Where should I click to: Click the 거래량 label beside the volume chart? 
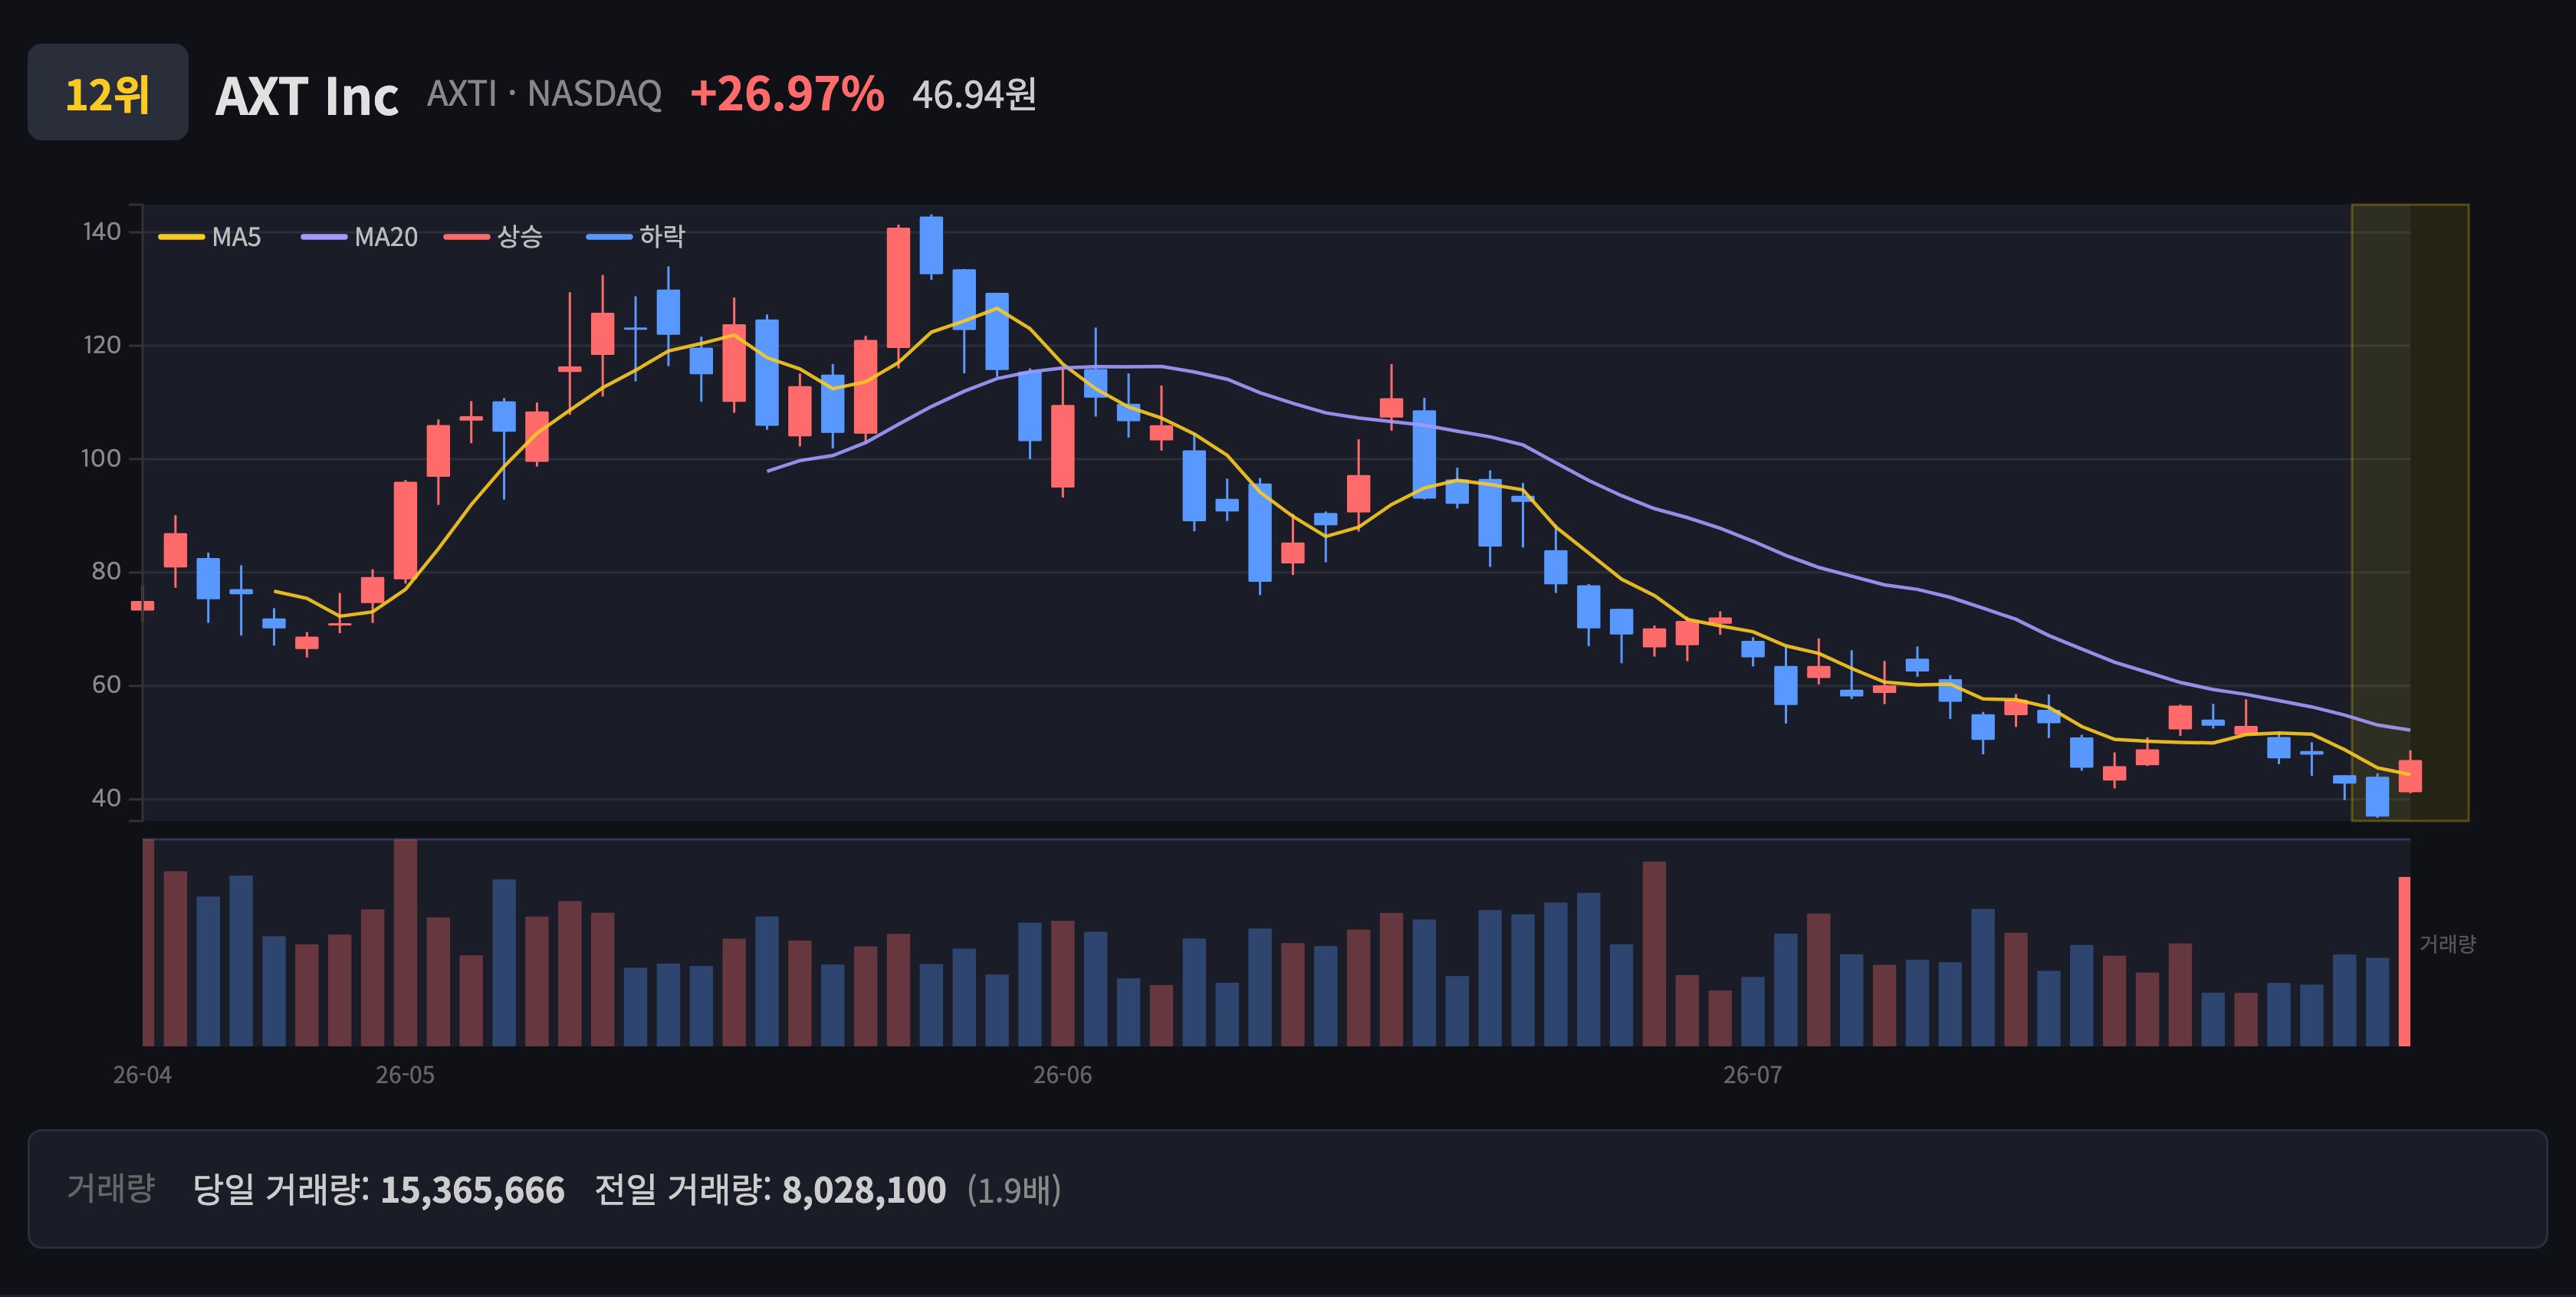(2447, 944)
